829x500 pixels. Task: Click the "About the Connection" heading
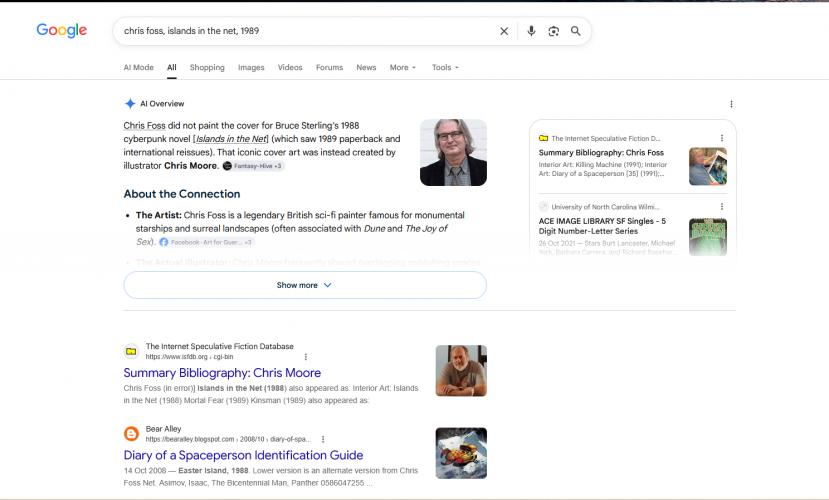click(182, 194)
